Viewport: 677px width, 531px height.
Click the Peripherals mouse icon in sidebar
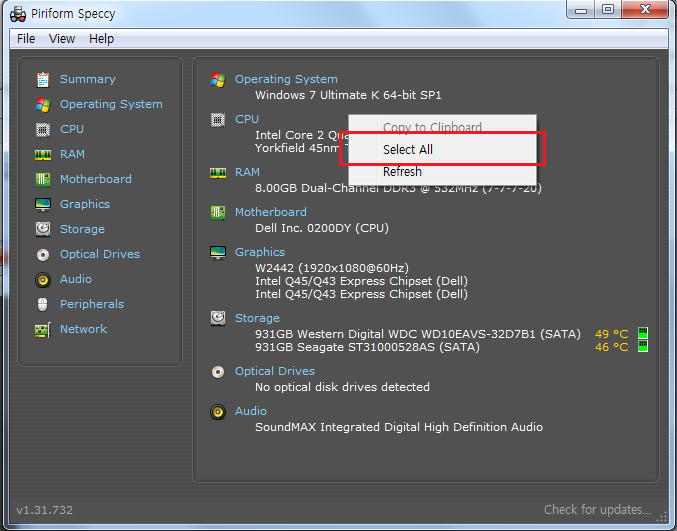[x=42, y=304]
